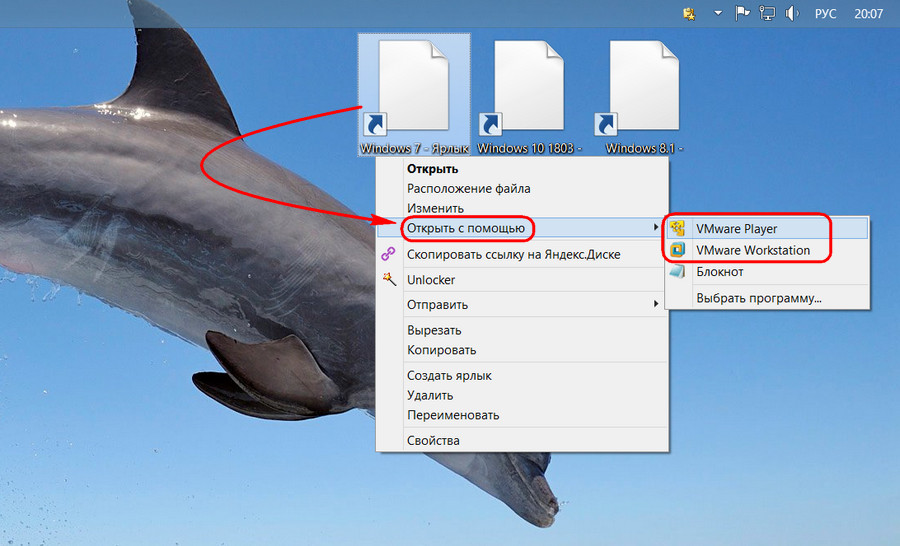
Task: Click the Yandex Disk link icon
Action: click(389, 254)
